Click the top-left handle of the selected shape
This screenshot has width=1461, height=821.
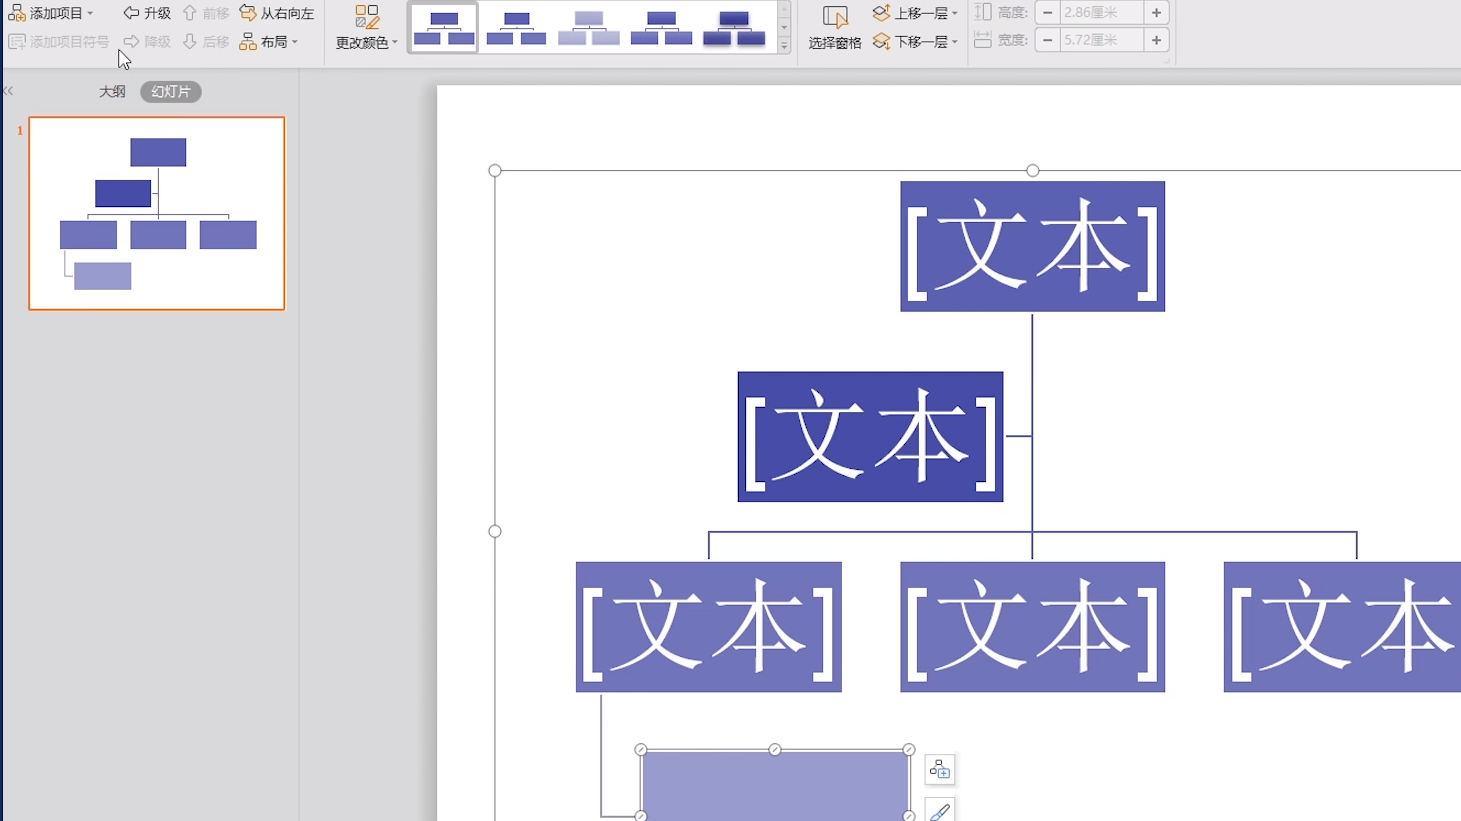point(641,749)
